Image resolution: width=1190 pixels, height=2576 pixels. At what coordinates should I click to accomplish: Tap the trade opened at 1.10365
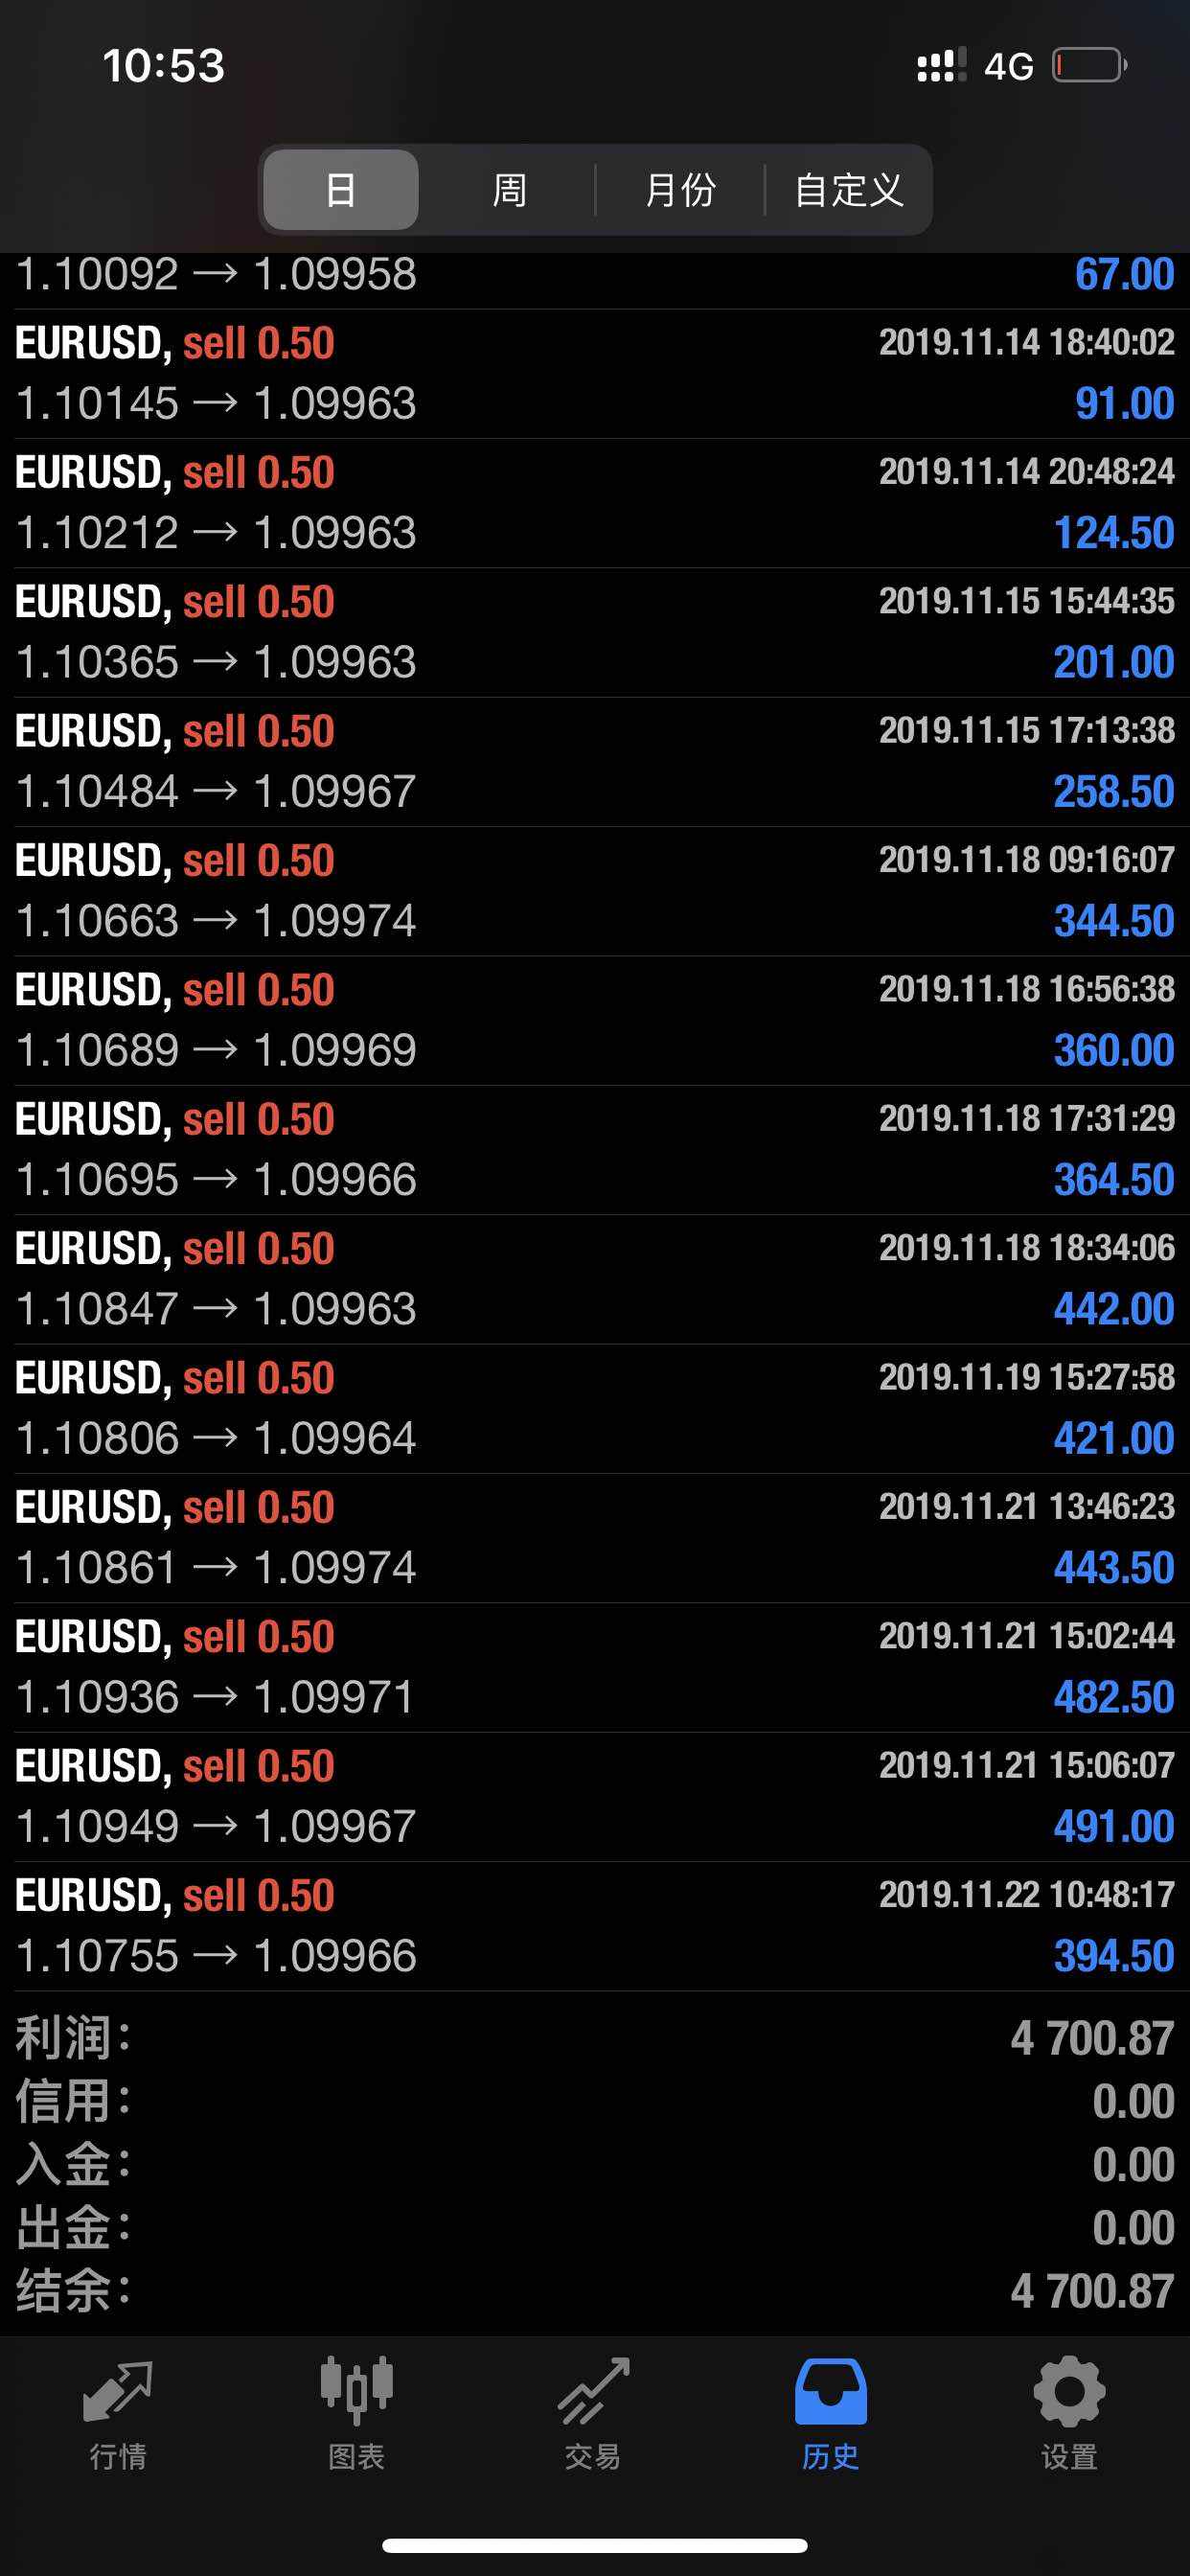point(595,632)
